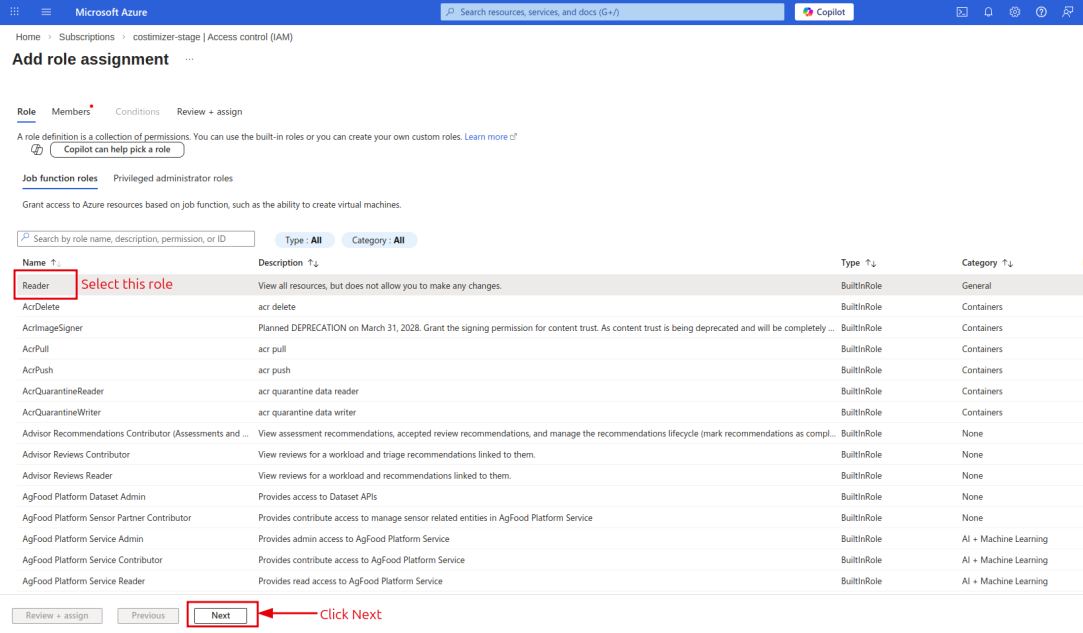Viewport: 1083px width, 633px height.
Task: Select Privileged administrator roles tab
Action: tap(173, 178)
